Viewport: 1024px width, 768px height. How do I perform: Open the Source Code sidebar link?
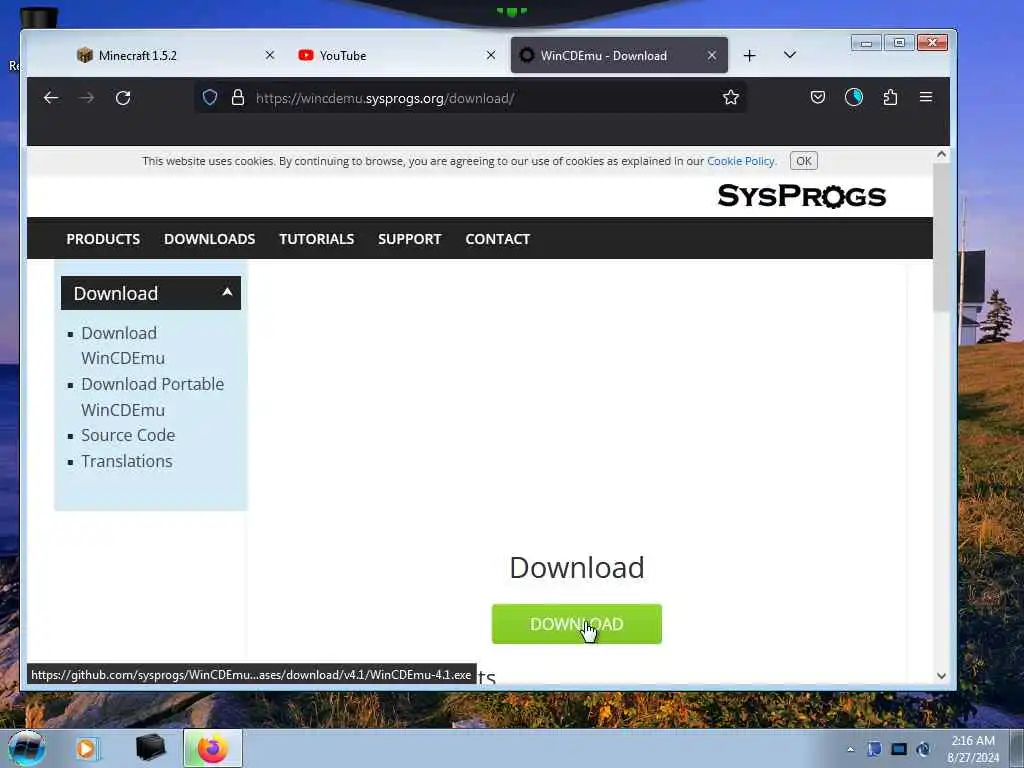(x=128, y=435)
